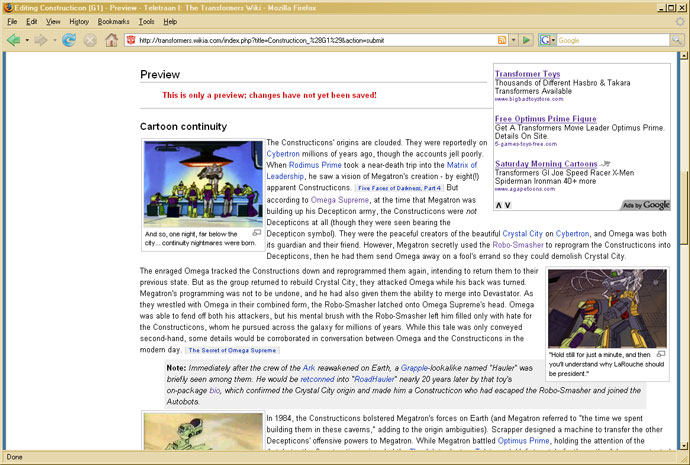Follow the Omega Supreme link
This screenshot has width=690, height=465.
coord(340,200)
